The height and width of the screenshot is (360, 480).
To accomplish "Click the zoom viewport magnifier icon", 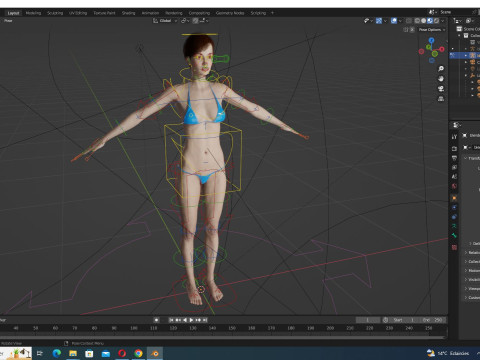I will pyautogui.click(x=441, y=69).
